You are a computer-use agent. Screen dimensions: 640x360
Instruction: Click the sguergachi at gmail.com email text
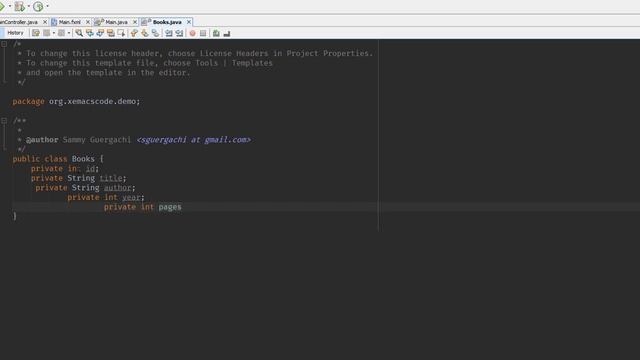tap(193, 140)
